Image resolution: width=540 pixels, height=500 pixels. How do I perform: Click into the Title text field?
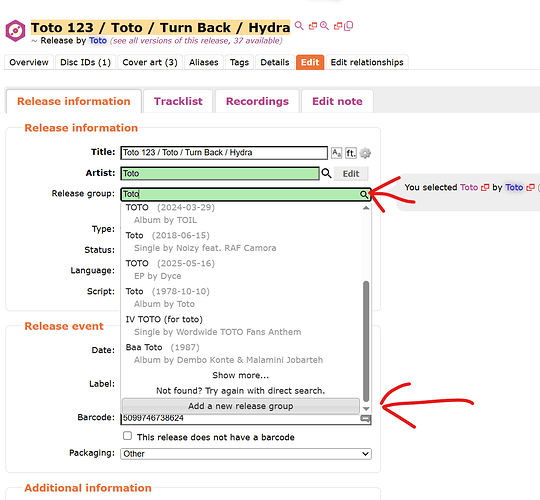pos(224,153)
